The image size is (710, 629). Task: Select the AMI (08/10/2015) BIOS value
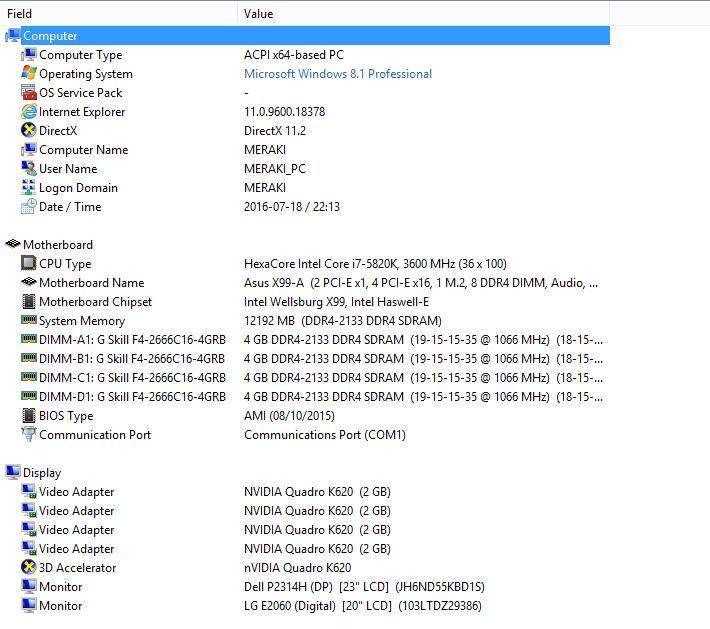point(289,416)
